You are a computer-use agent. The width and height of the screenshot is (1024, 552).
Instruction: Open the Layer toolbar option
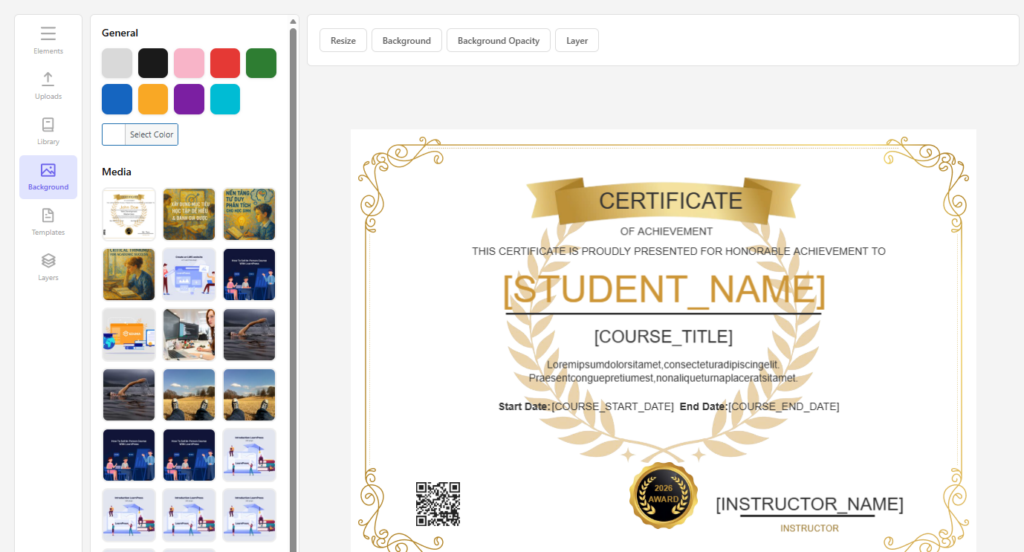point(577,41)
